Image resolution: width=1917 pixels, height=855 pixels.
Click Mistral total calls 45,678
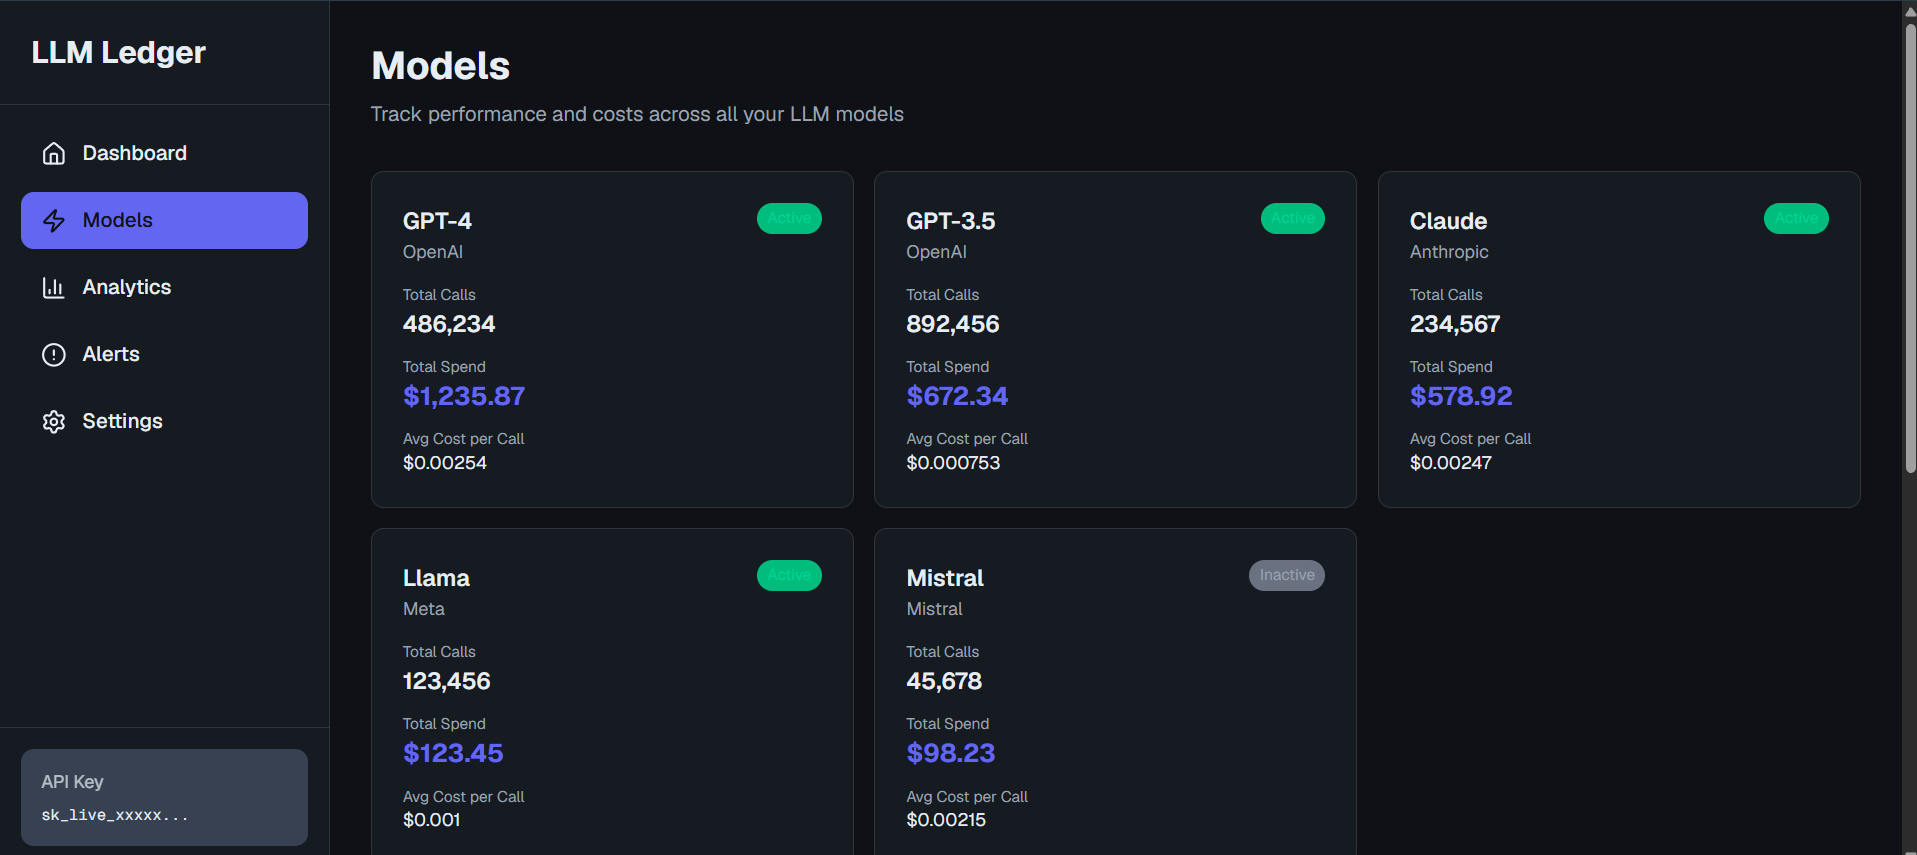pos(944,681)
